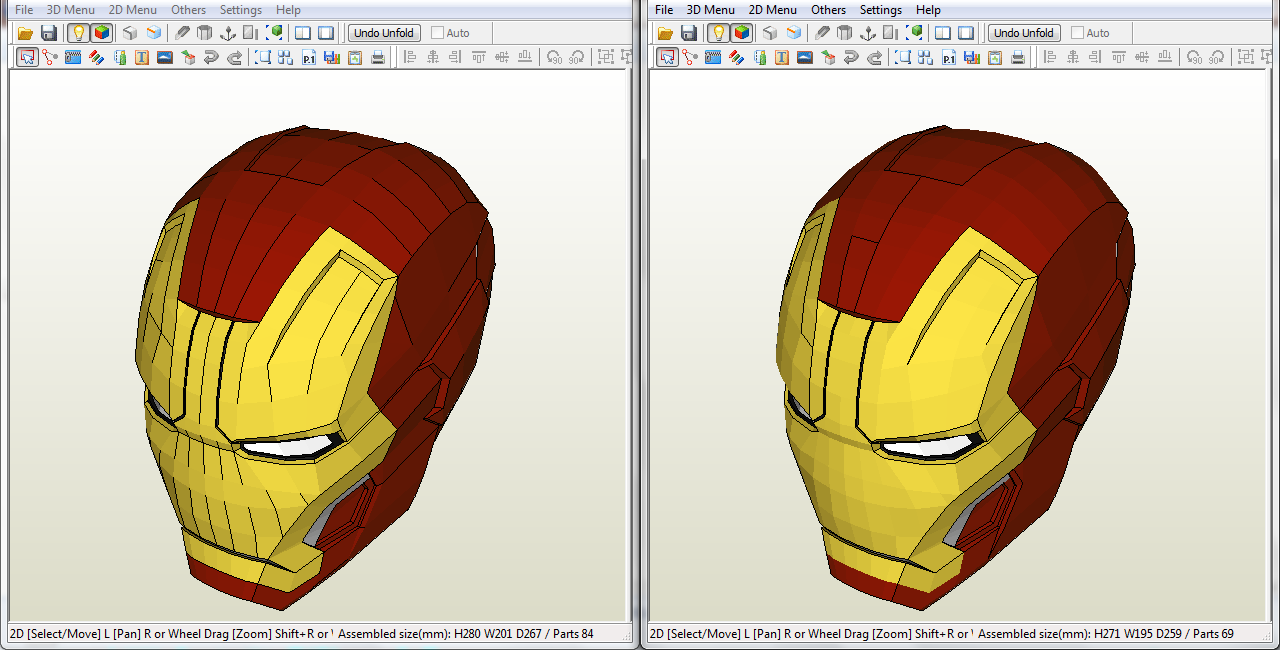Screen dimensions: 1280x650
Task: Click the status text ending in 'Parts 69'
Action: pos(1105,634)
